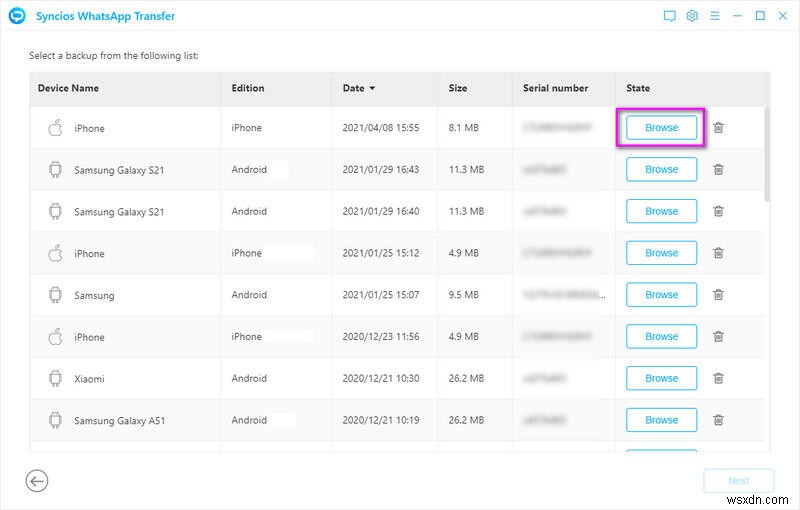This screenshot has width=800, height=510.
Task: Delete the Samsung 2021/01/25 15:07 backup
Action: click(718, 295)
